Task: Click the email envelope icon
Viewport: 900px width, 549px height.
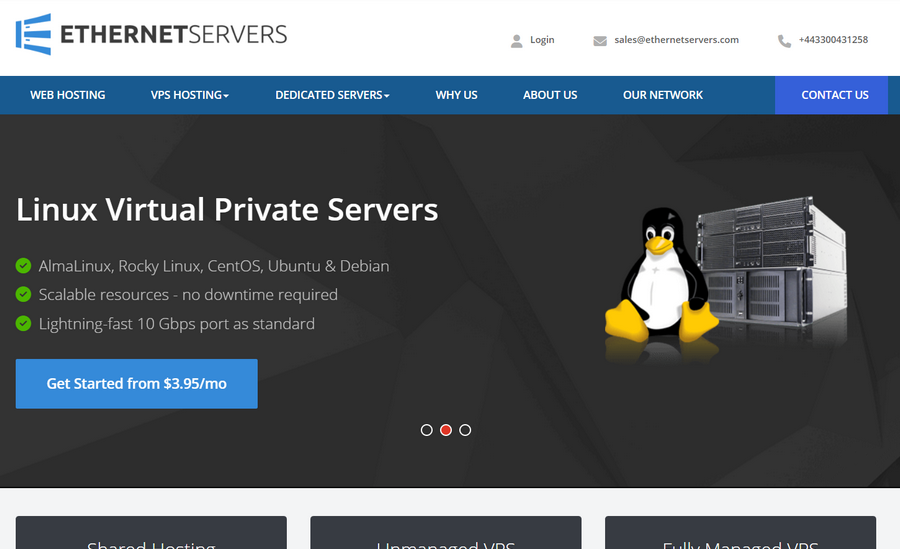Action: [600, 41]
